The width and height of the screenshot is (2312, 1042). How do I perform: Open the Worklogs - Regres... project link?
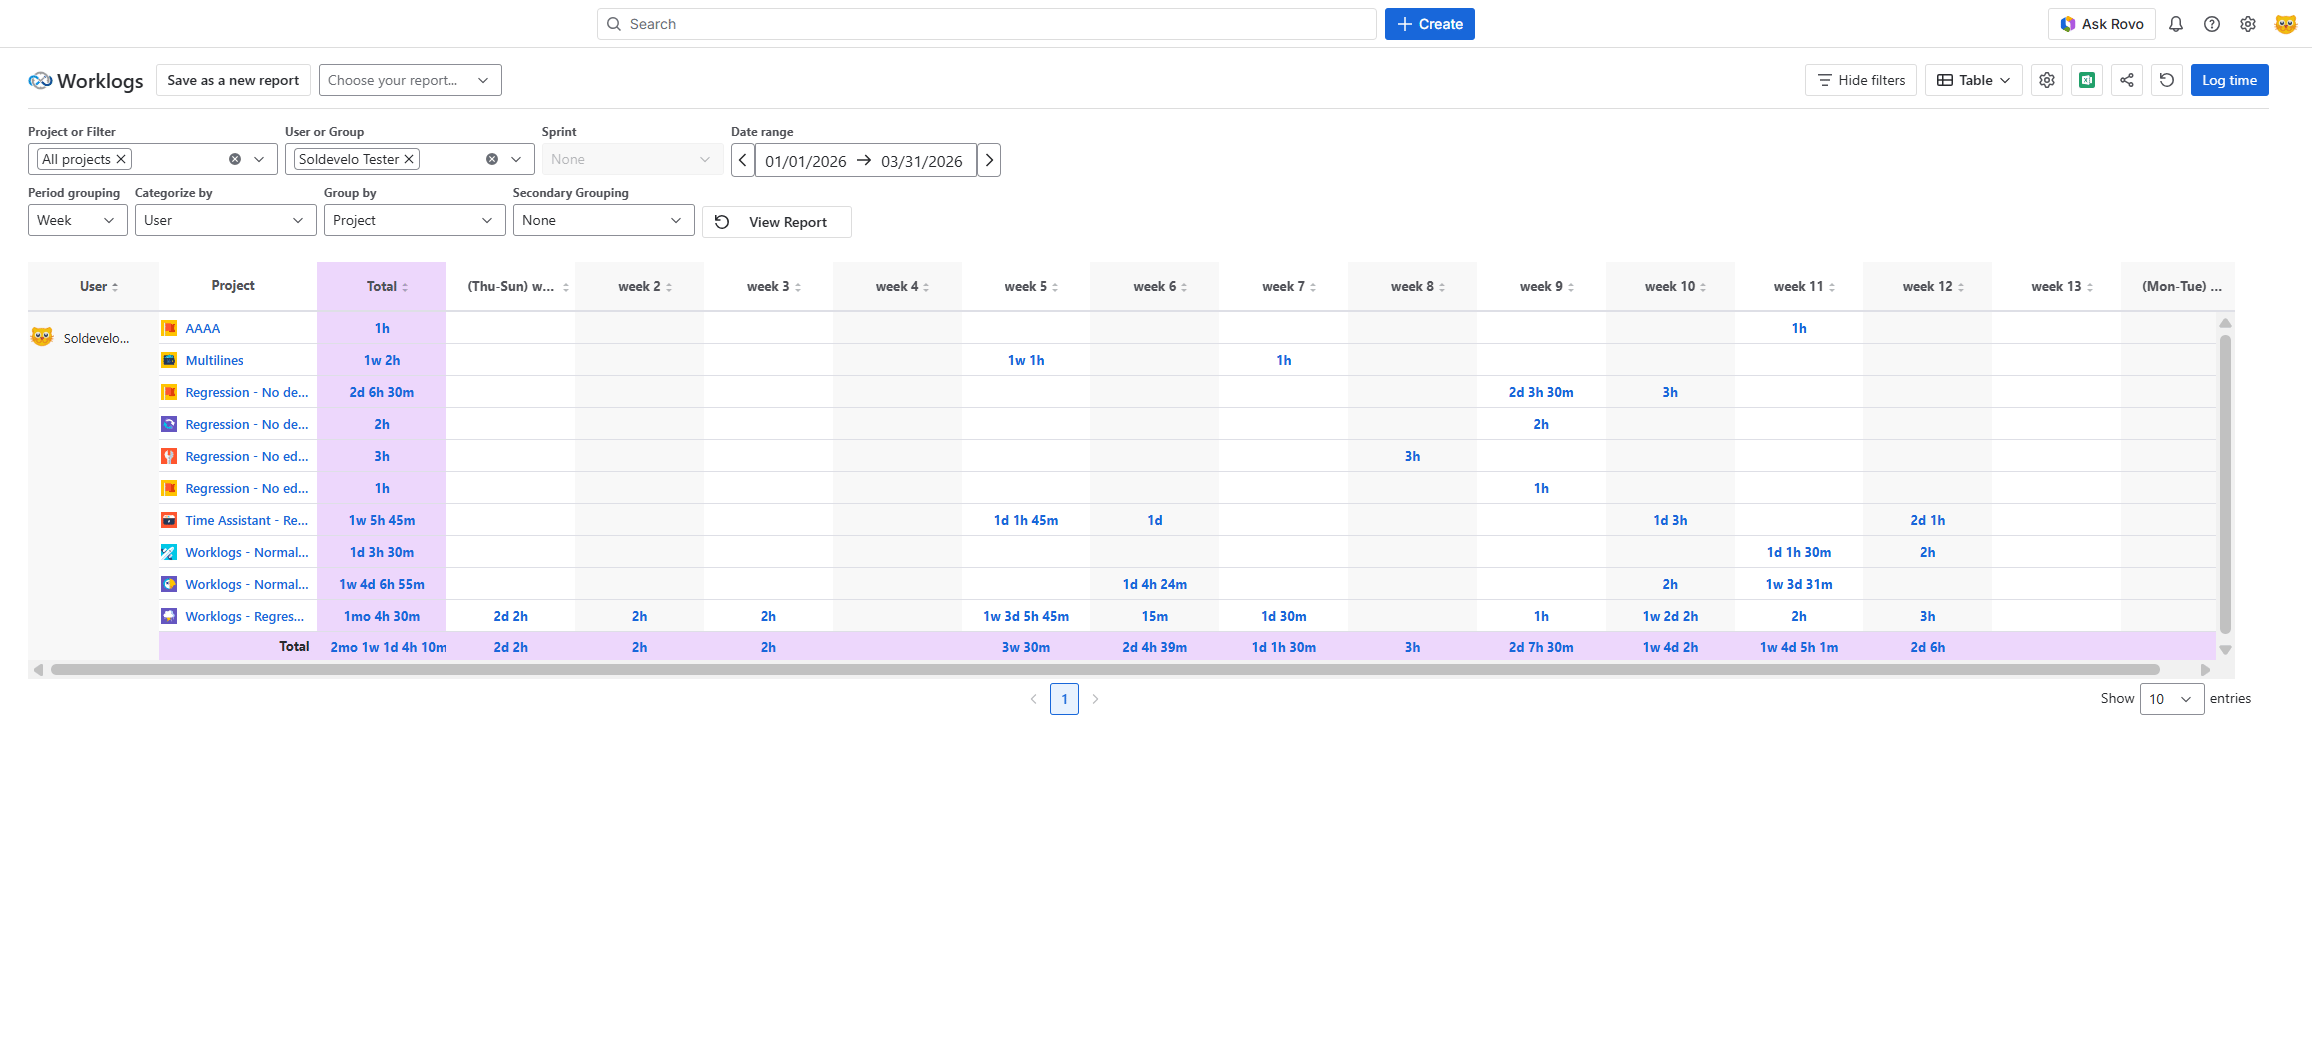click(245, 616)
